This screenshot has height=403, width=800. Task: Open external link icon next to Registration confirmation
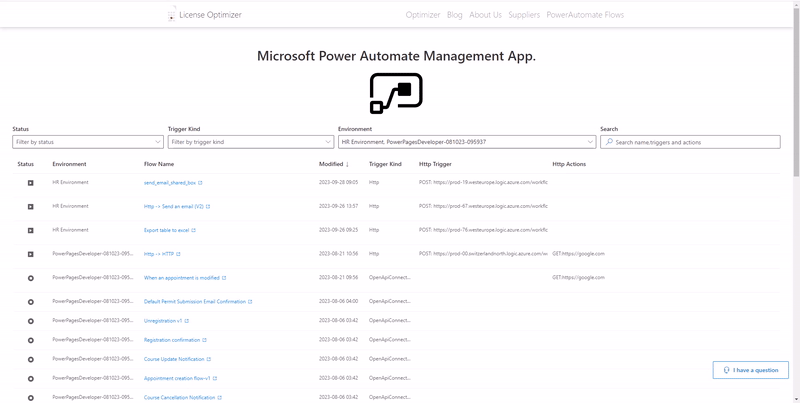pos(205,340)
